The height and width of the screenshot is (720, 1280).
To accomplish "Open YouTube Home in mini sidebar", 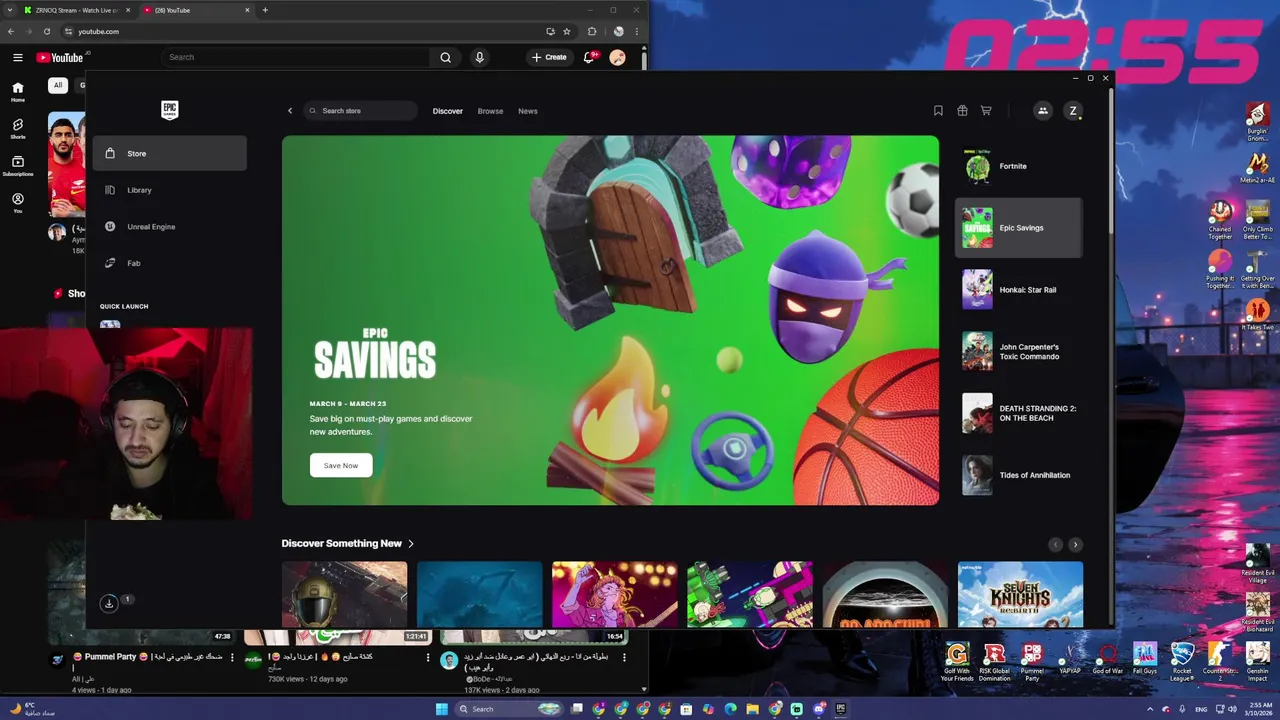I will click(x=18, y=92).
